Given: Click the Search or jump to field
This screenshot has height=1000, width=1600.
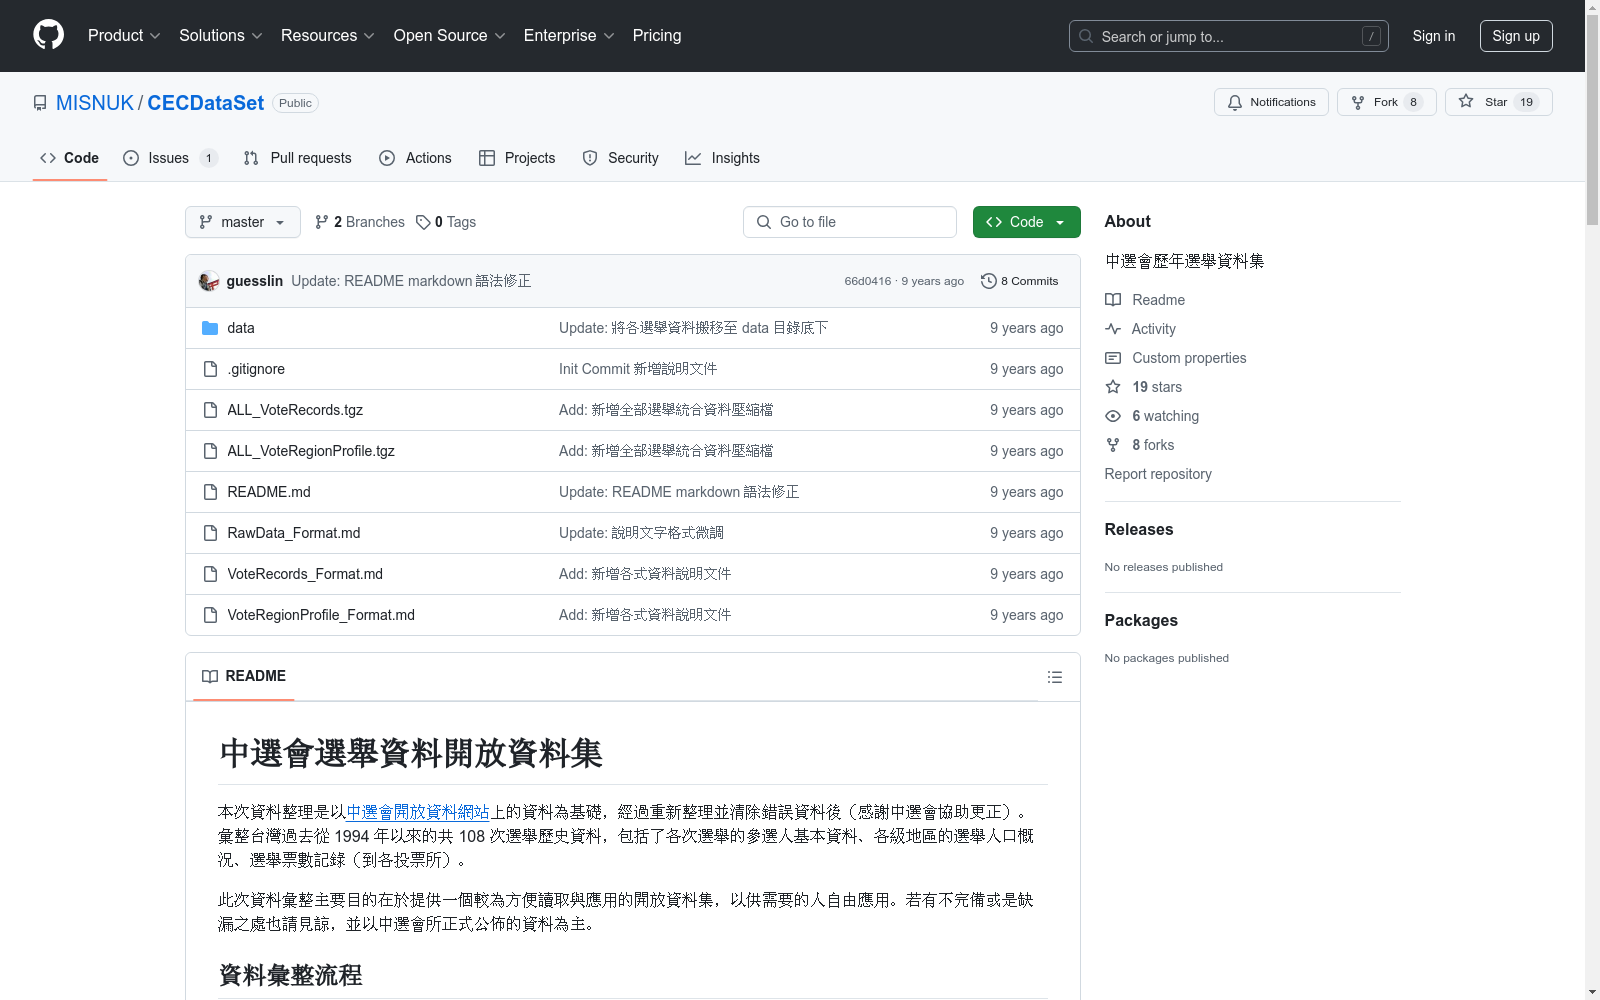Looking at the screenshot, I should point(1229,36).
